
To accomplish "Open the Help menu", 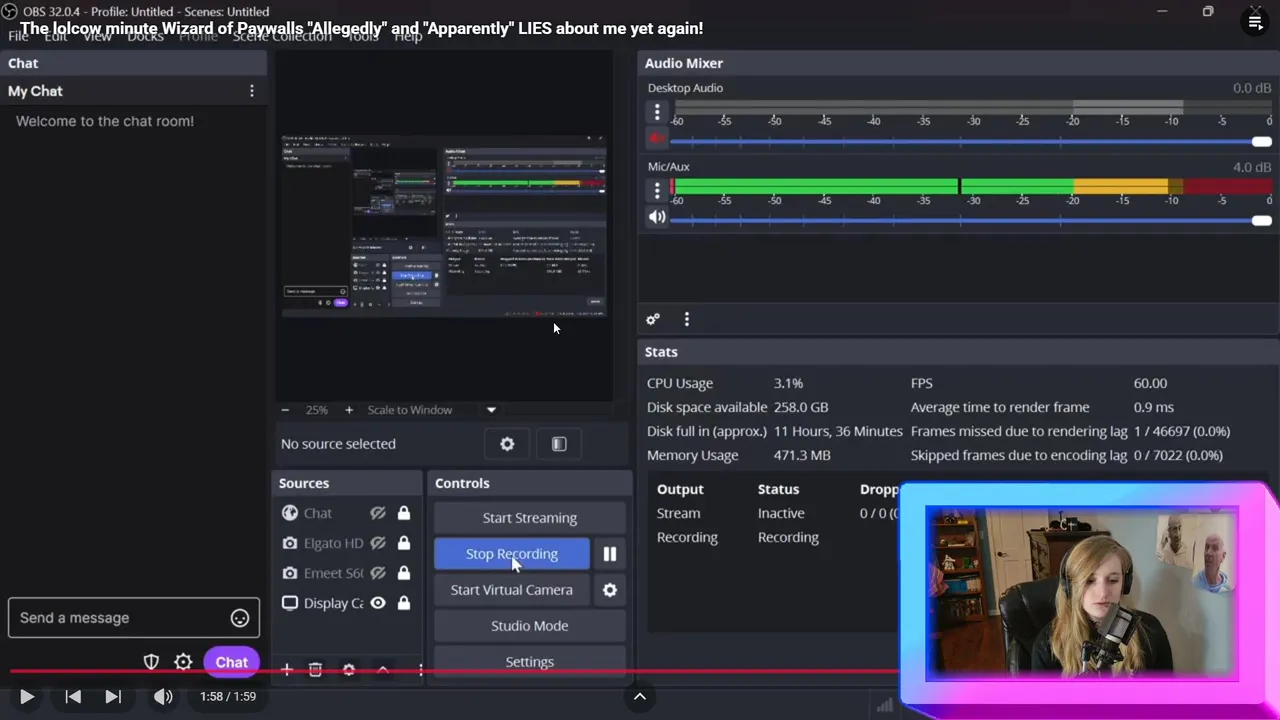I will point(408,36).
